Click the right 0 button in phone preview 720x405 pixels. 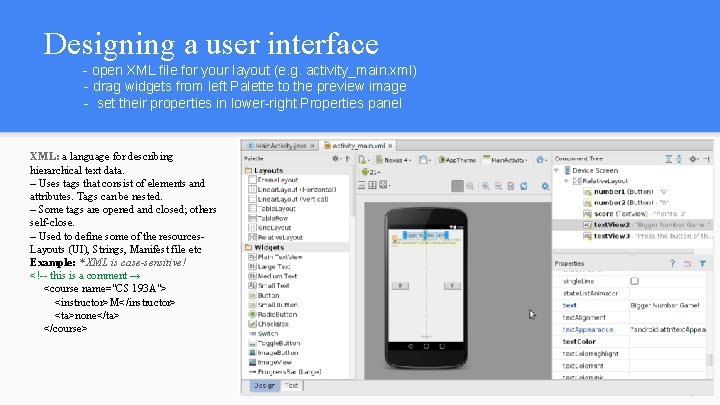[452, 286]
